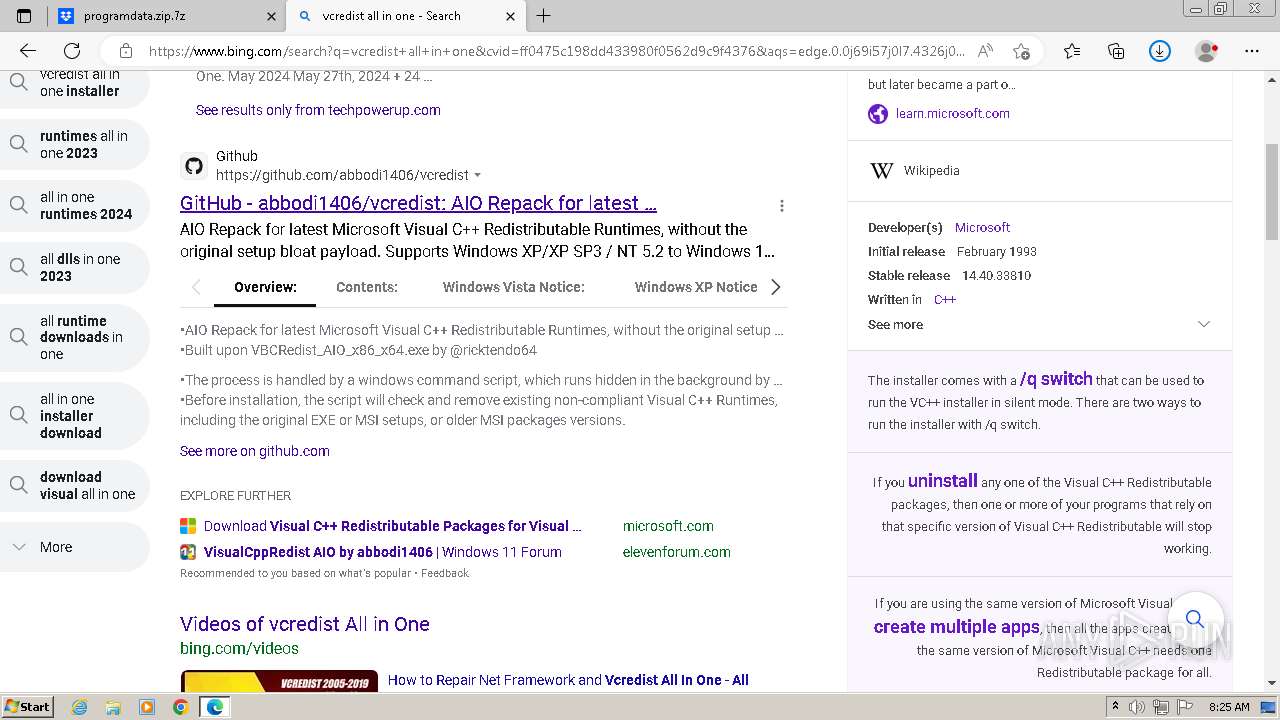Open the learn.microsoft.com source link
The image size is (1280, 720).
tap(952, 114)
